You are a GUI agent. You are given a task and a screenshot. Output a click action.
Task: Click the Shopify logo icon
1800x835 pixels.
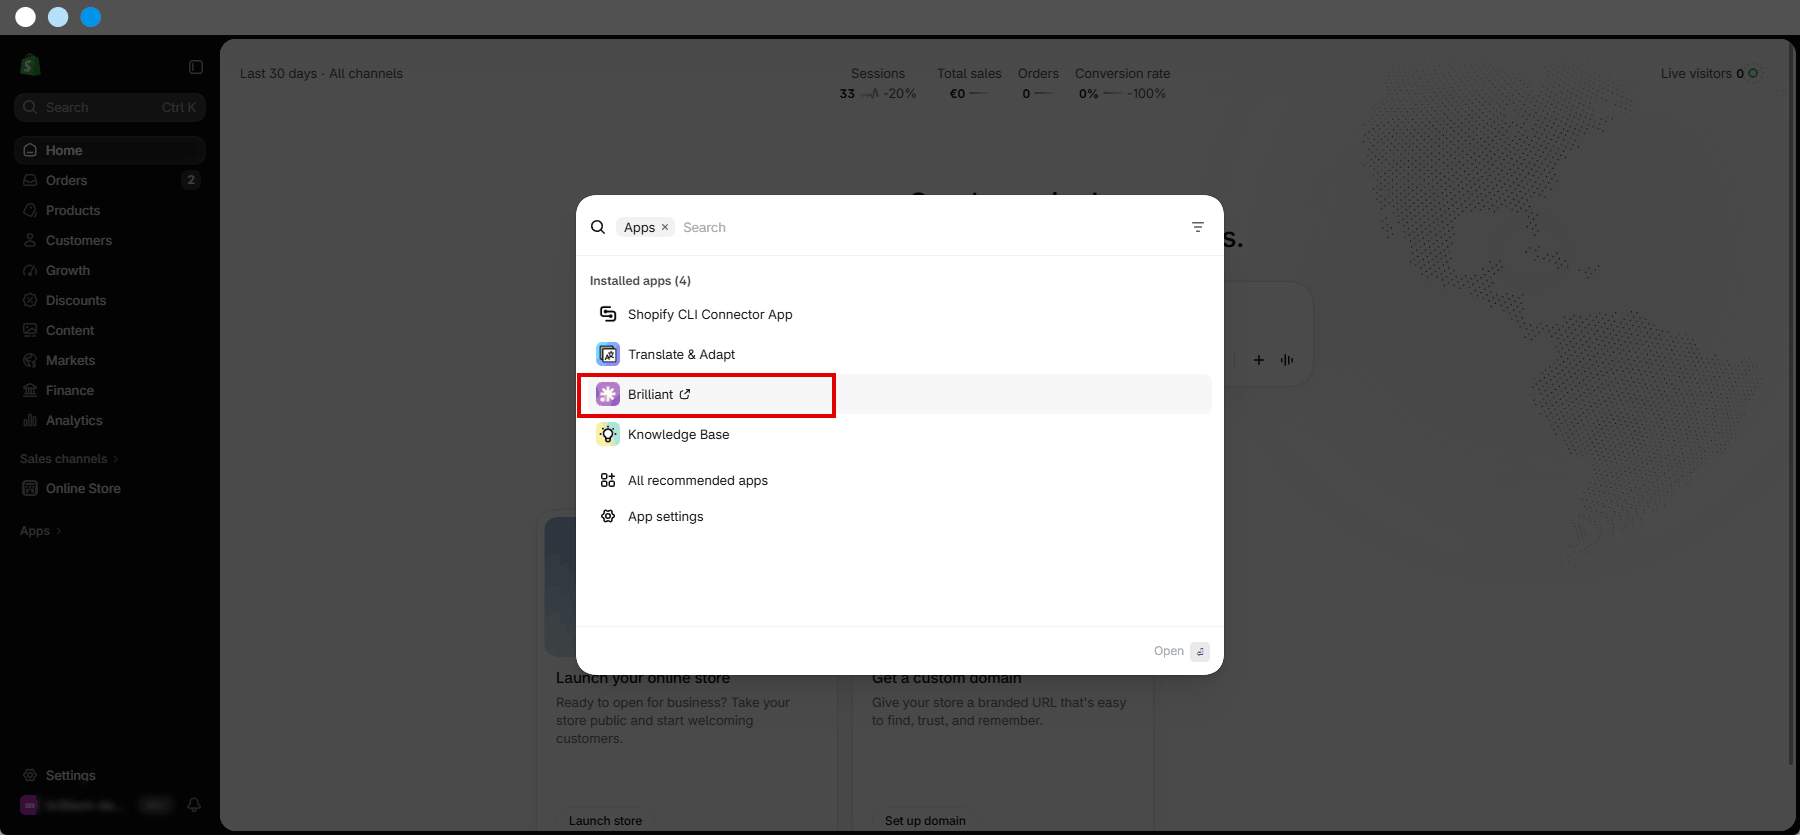(x=30, y=65)
